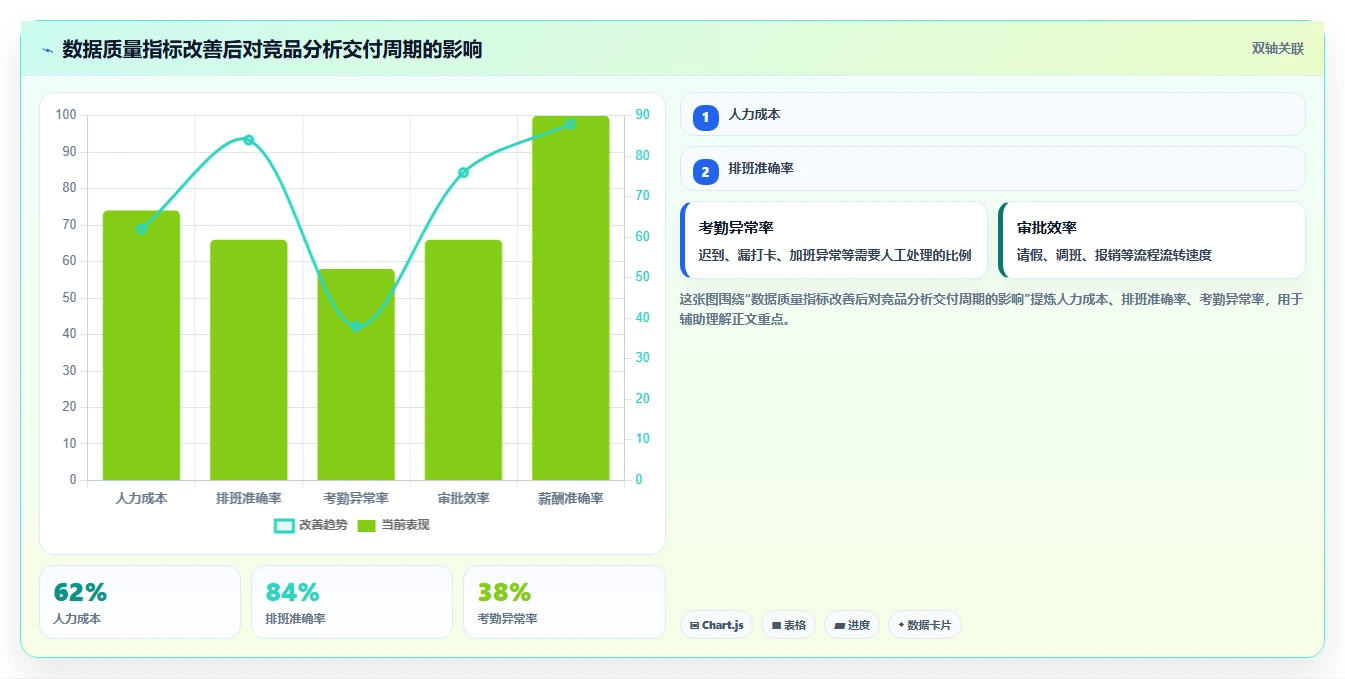
Task: Click the chart title 数据质量指标改善后
Action: pyautogui.click(x=272, y=49)
